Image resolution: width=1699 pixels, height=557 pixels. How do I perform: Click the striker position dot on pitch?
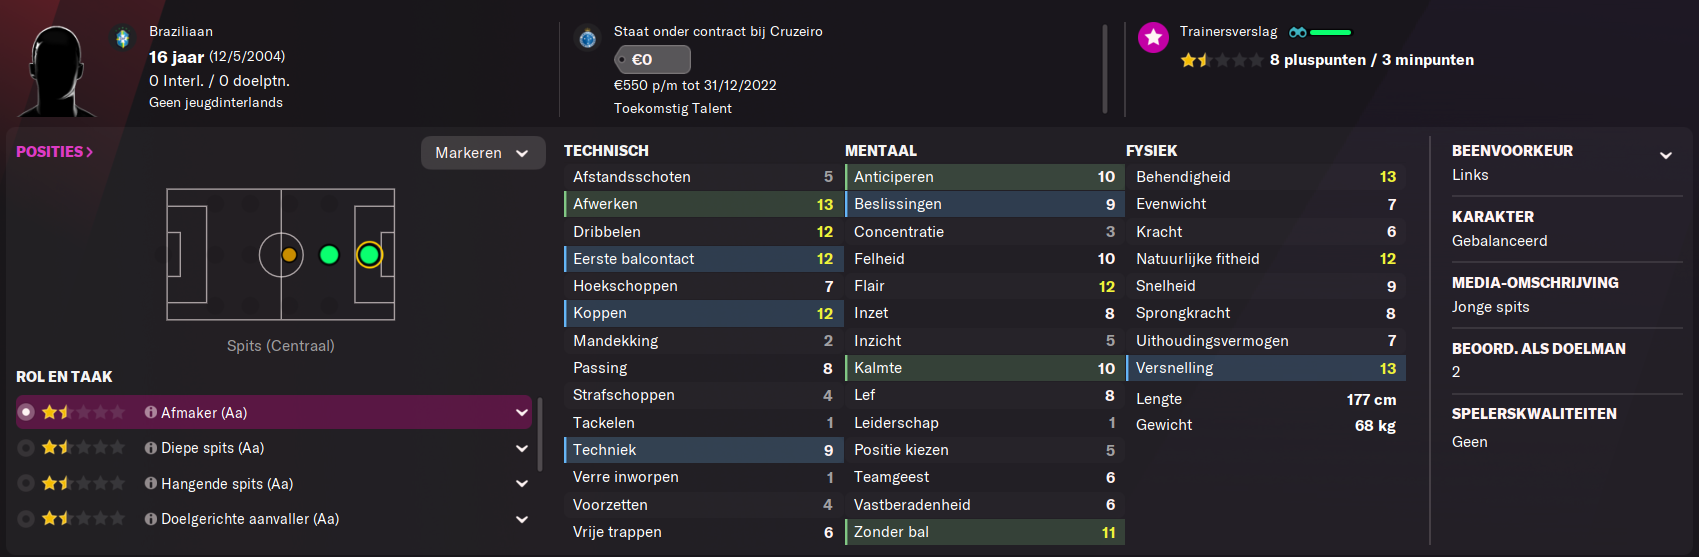[369, 255]
